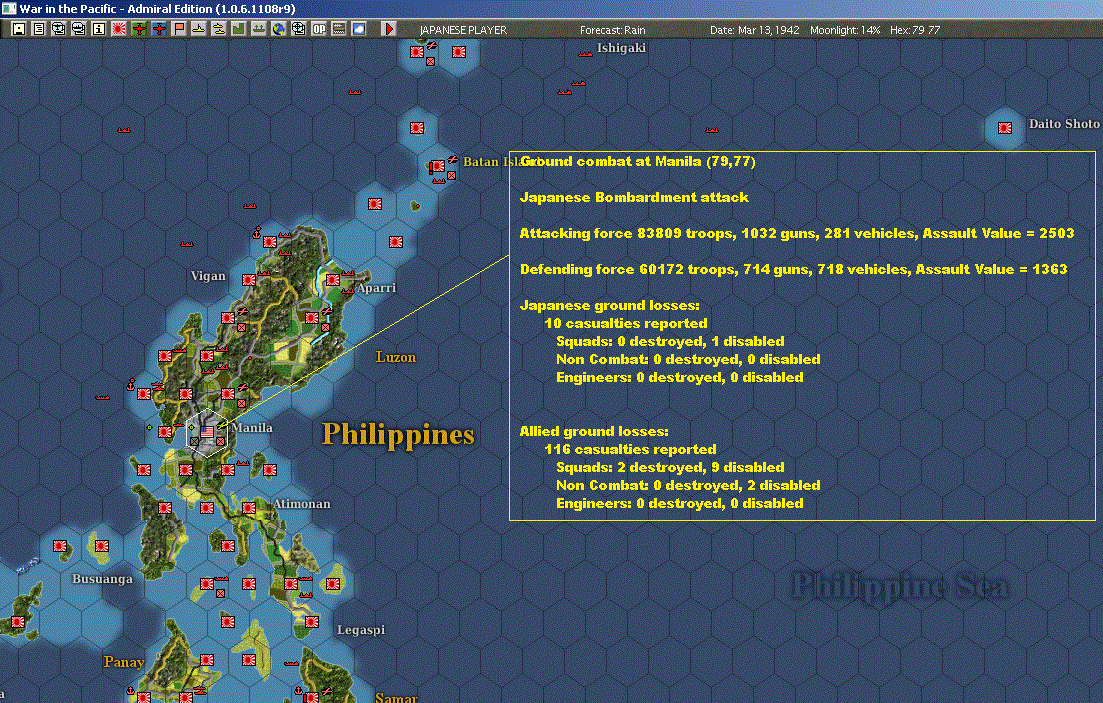This screenshot has width=1103, height=703.
Task: Click 'Squads: 2 destroyed, 9 disabled' line
Action: click(670, 467)
